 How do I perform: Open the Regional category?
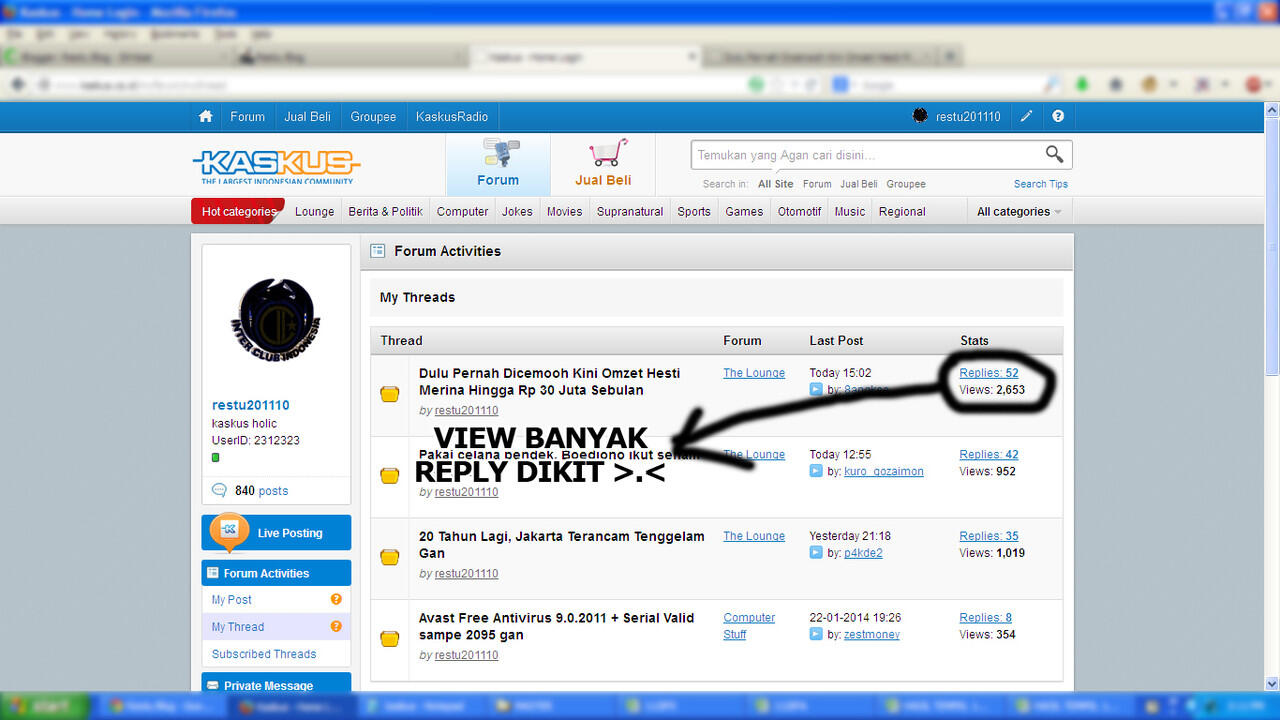tap(902, 211)
